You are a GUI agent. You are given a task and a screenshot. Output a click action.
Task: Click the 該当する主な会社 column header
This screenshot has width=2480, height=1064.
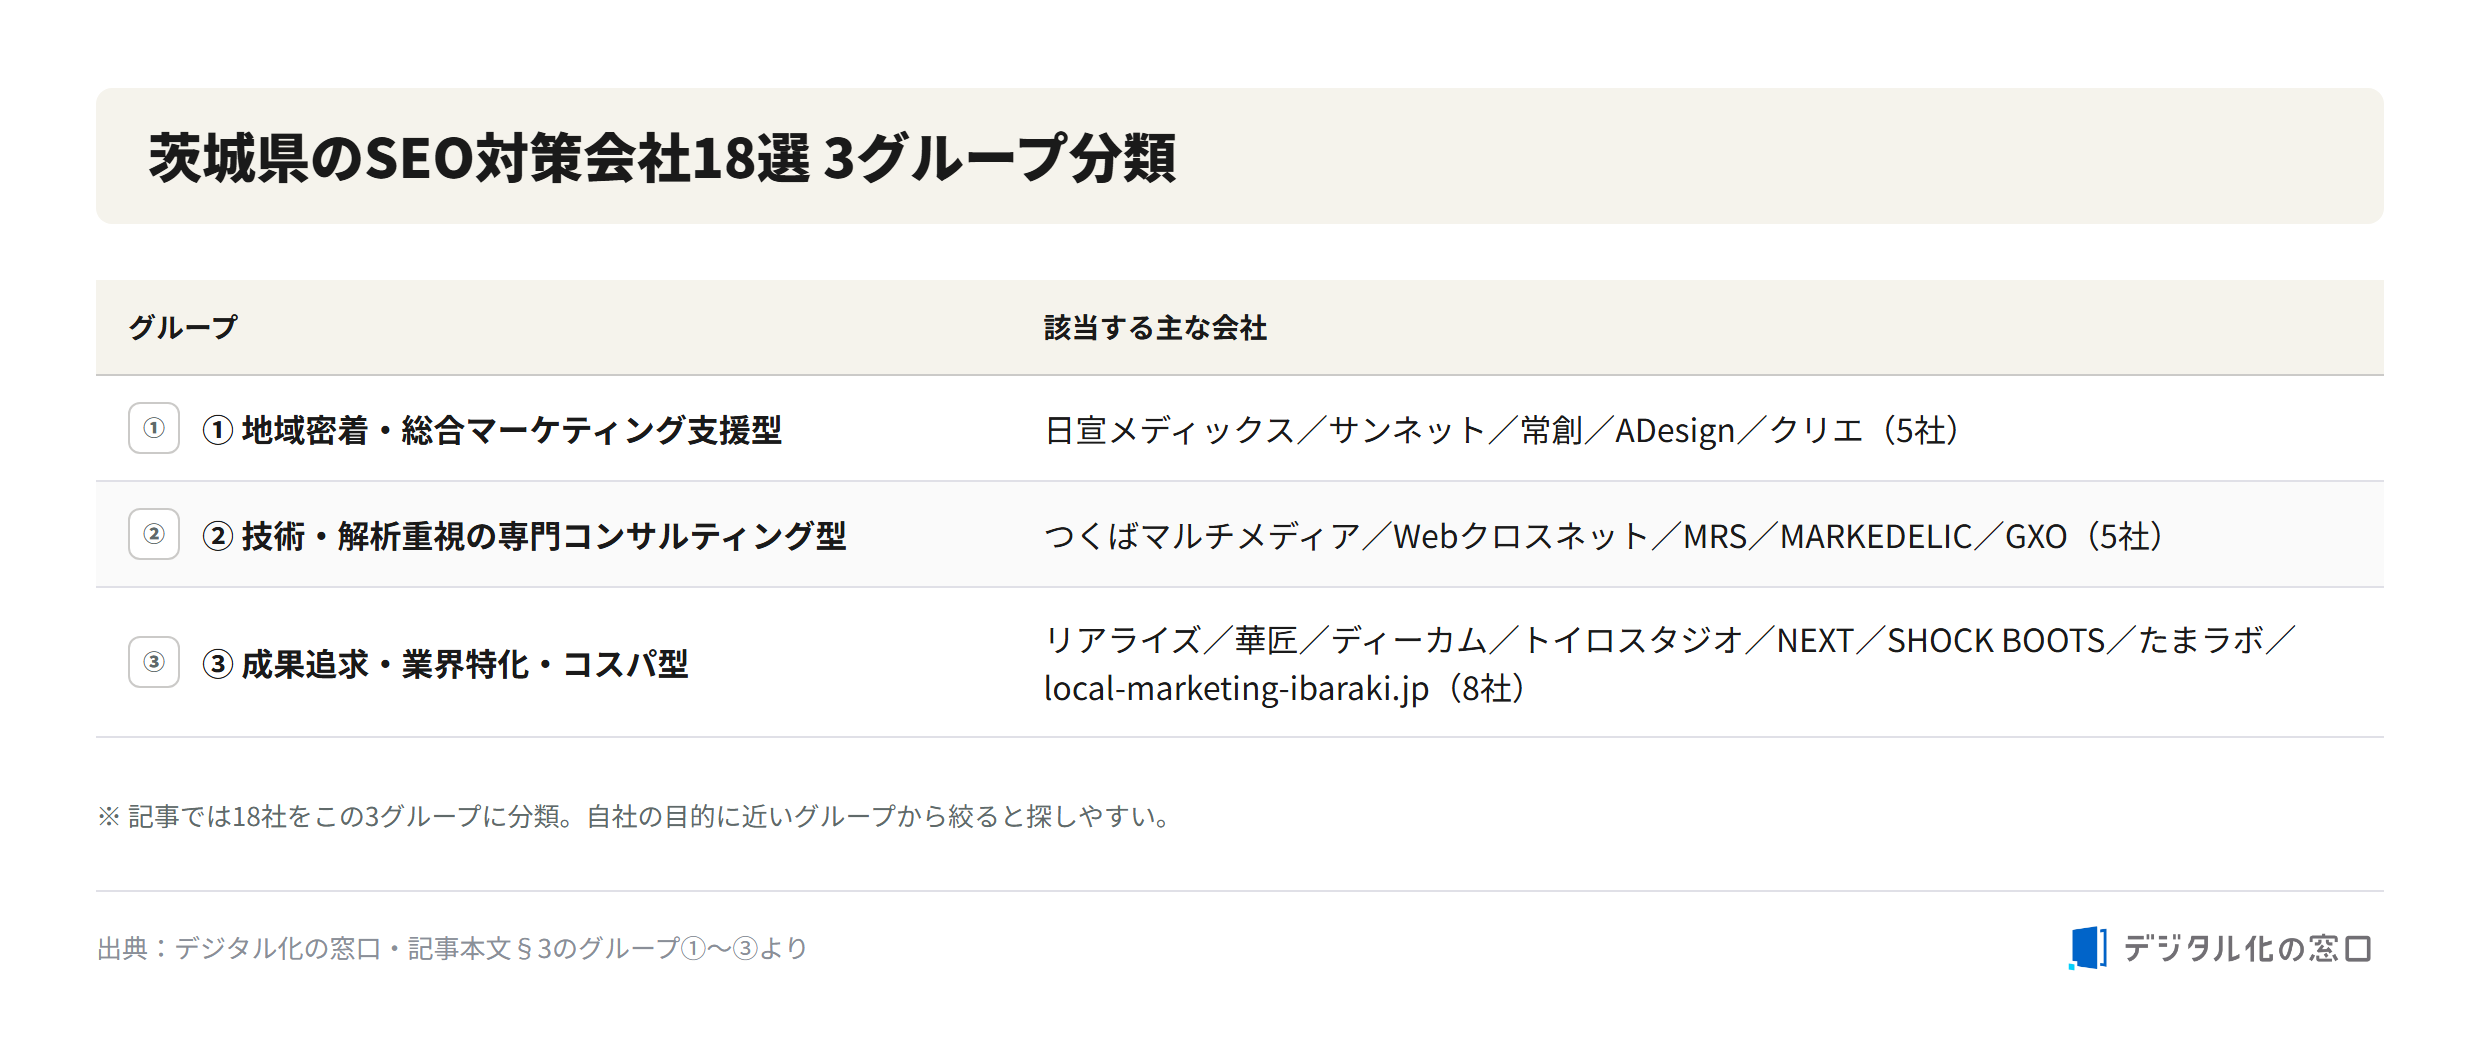pyautogui.click(x=1155, y=327)
